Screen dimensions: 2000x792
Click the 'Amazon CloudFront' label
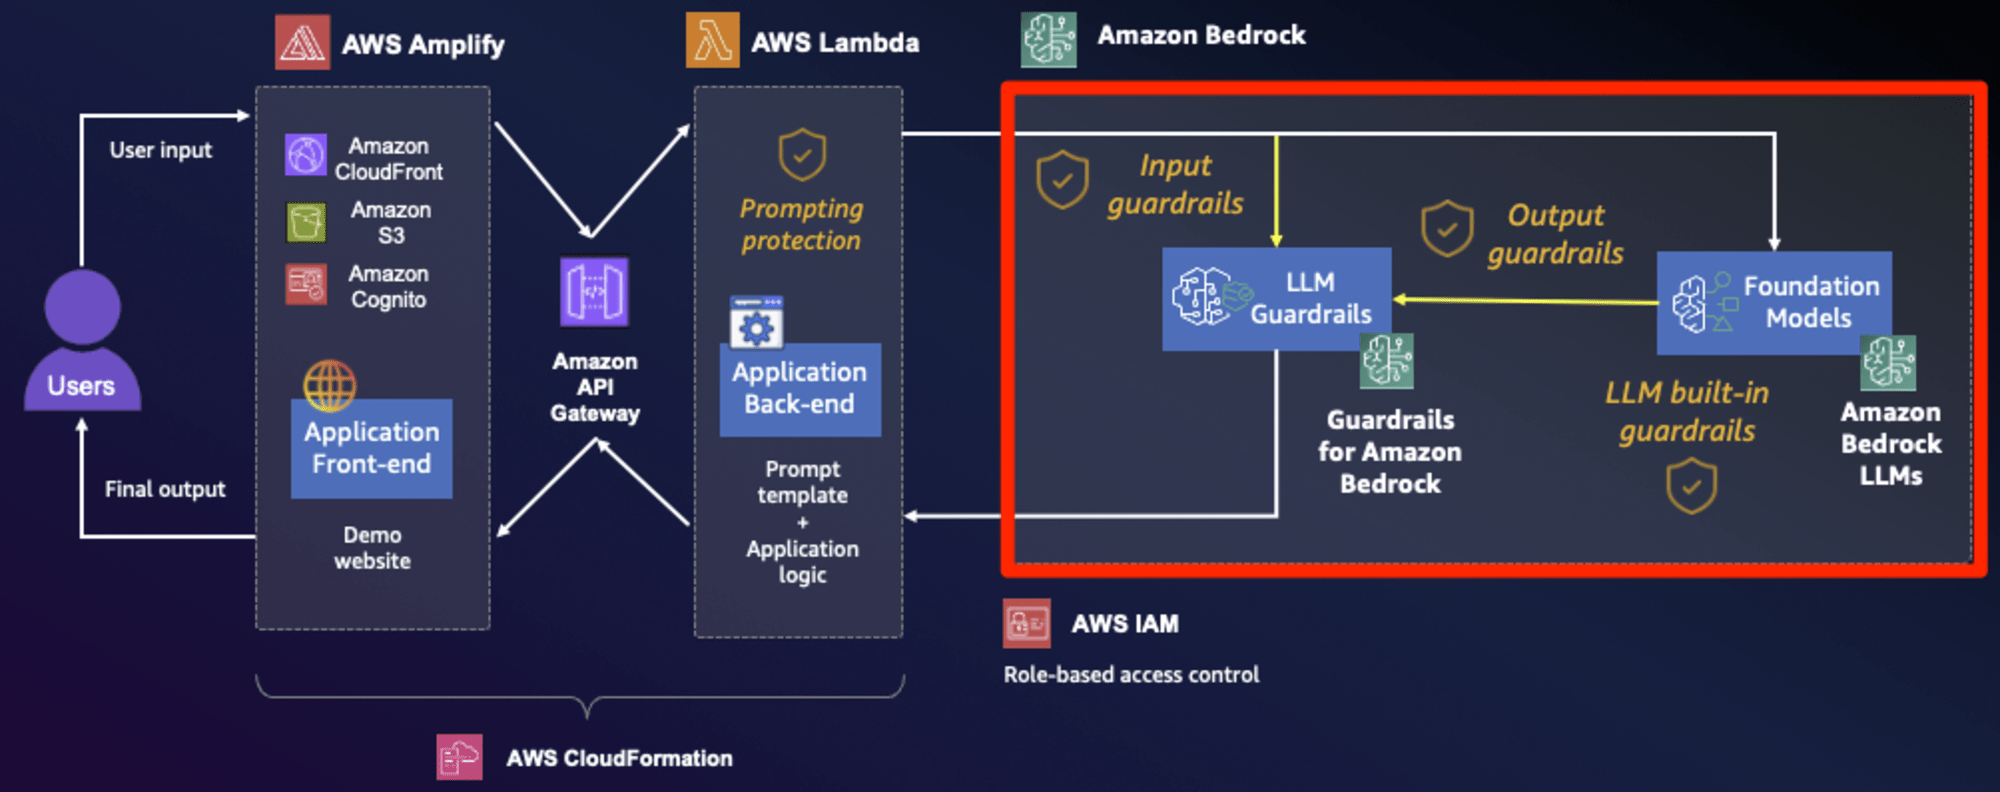[389, 159]
